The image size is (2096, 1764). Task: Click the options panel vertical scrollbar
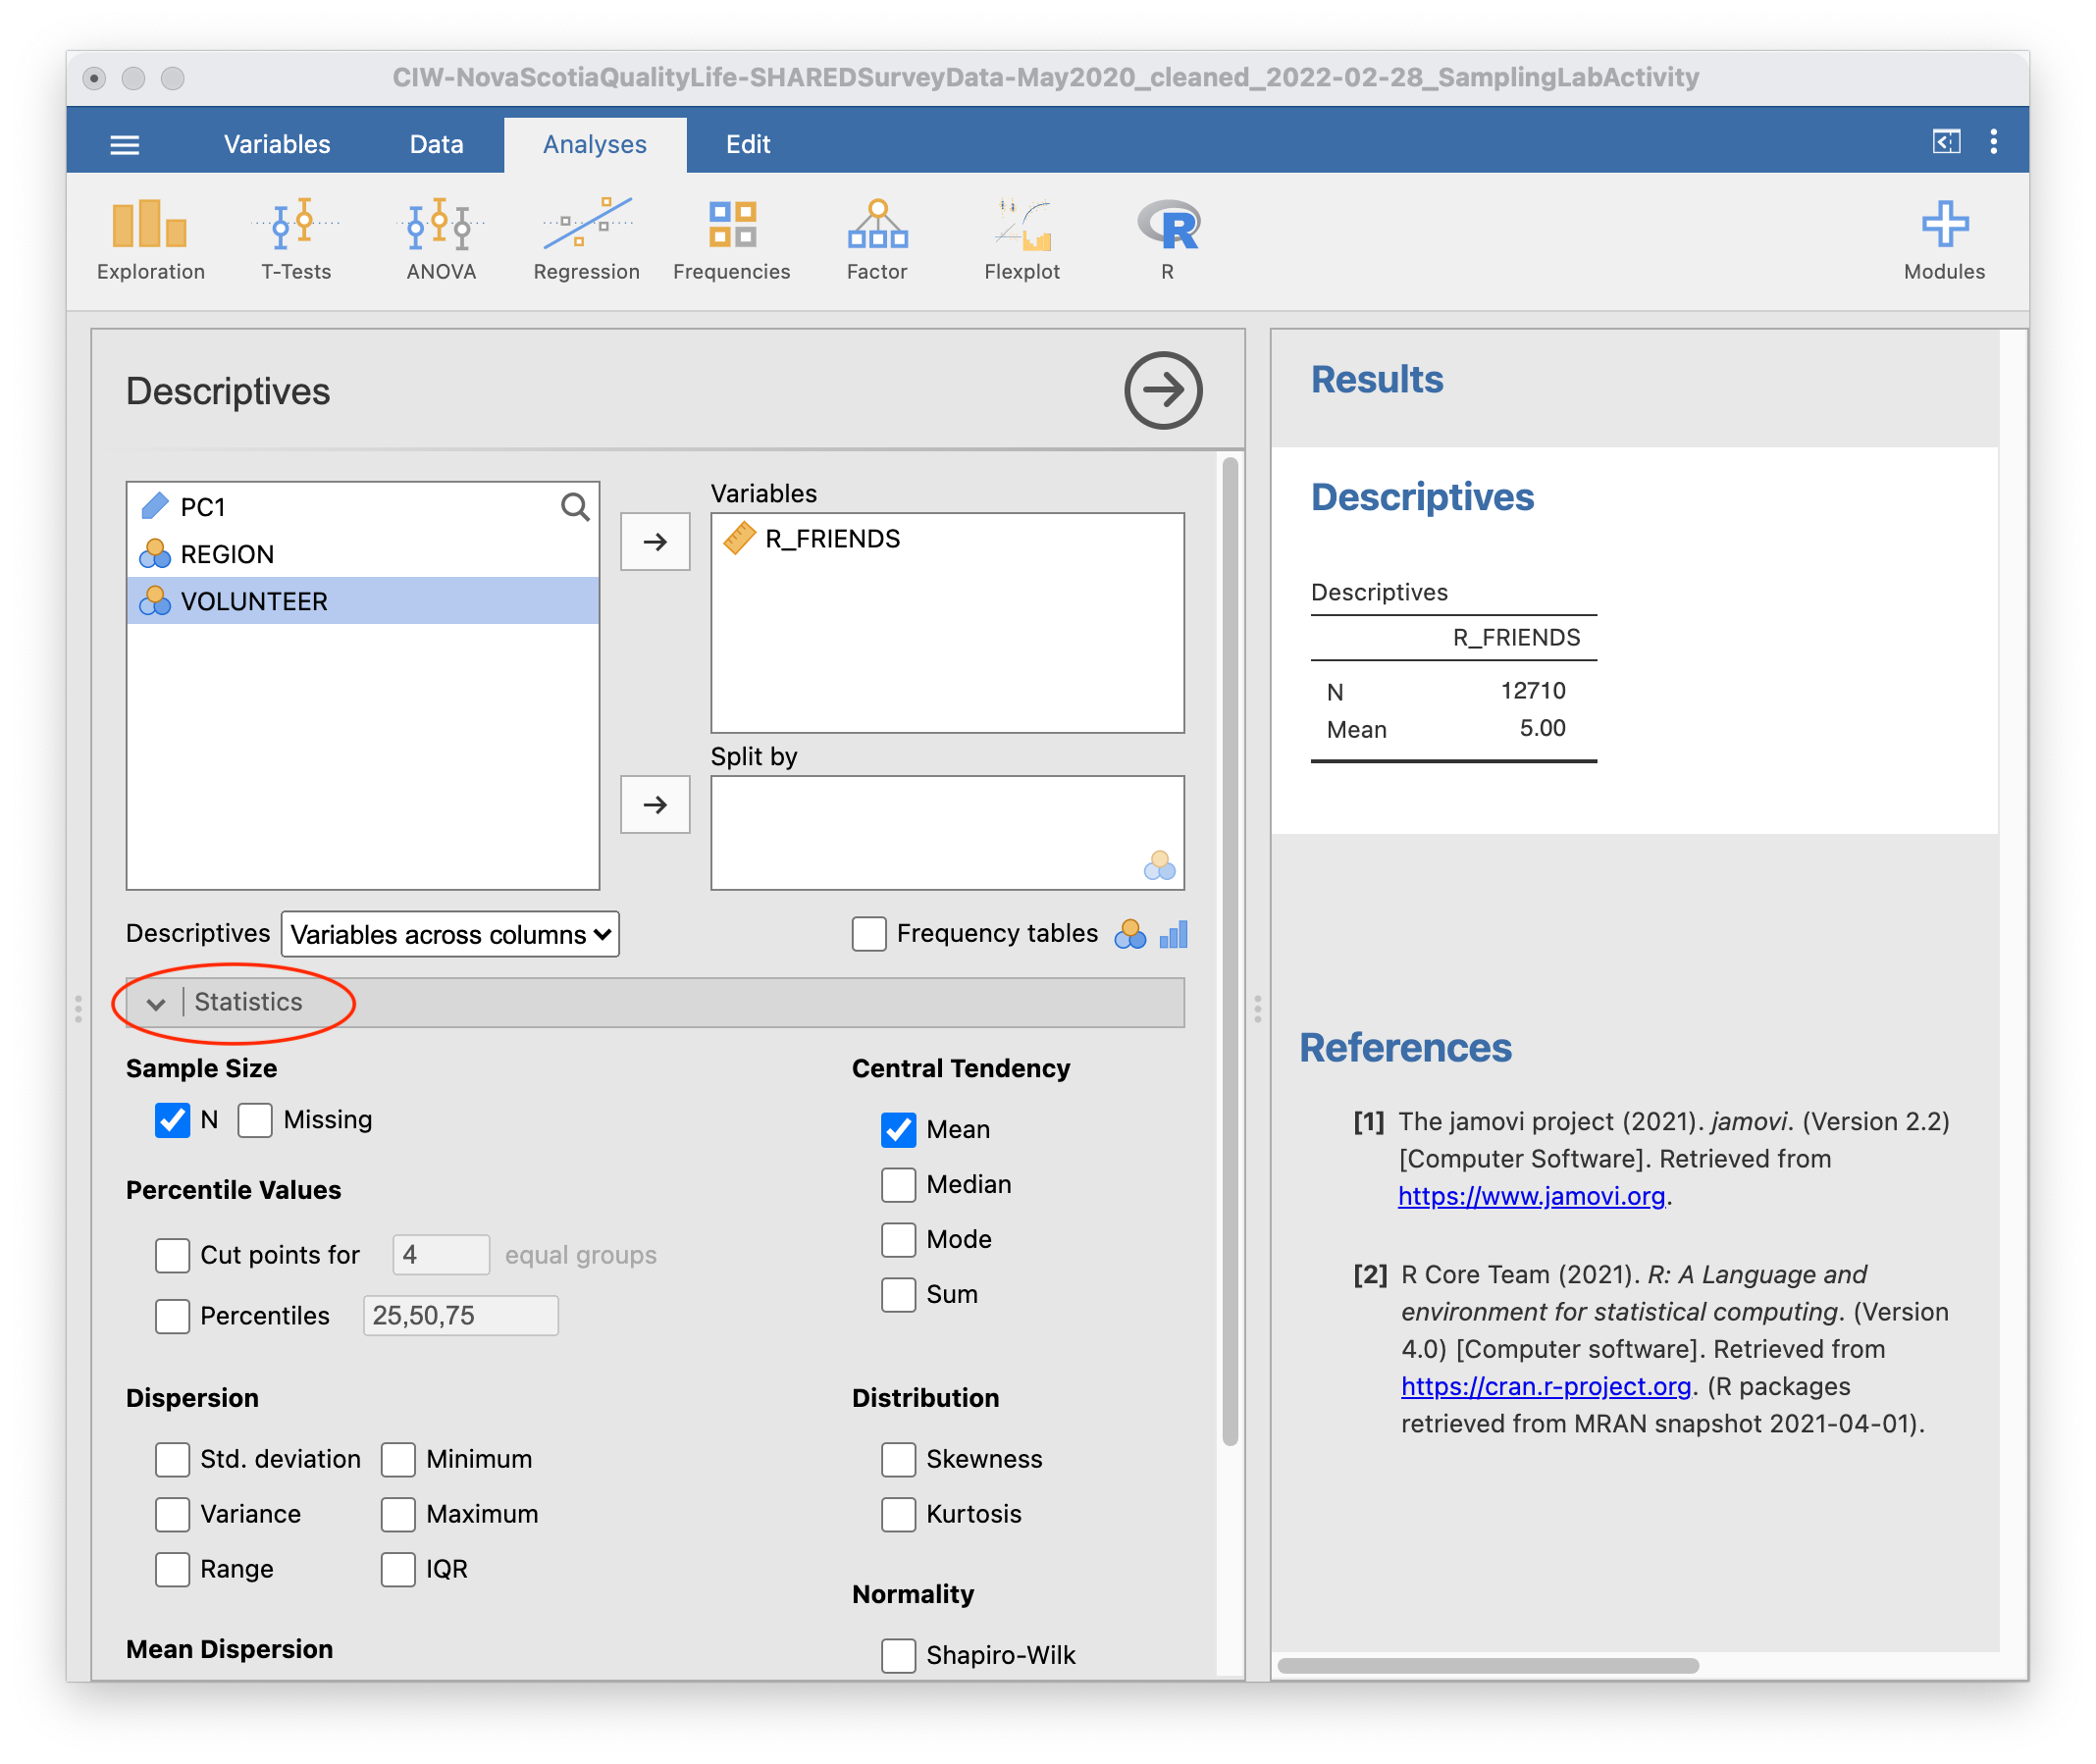(1230, 951)
